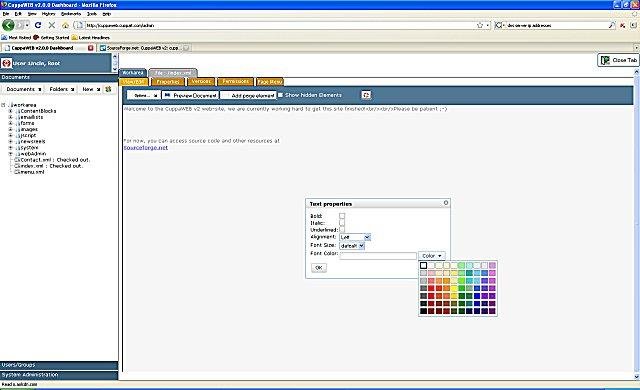Viewport: 640px width, 390px height.
Task: Open the Latest Headlines feed bookmark
Action: [90, 38]
